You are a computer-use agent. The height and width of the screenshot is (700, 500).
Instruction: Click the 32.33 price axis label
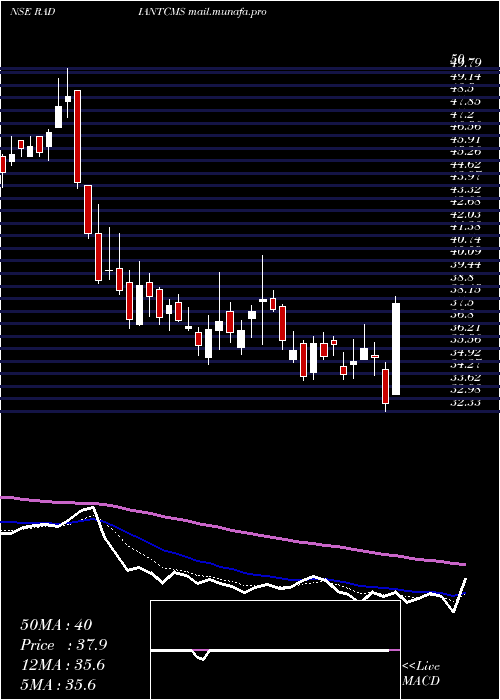465,403
